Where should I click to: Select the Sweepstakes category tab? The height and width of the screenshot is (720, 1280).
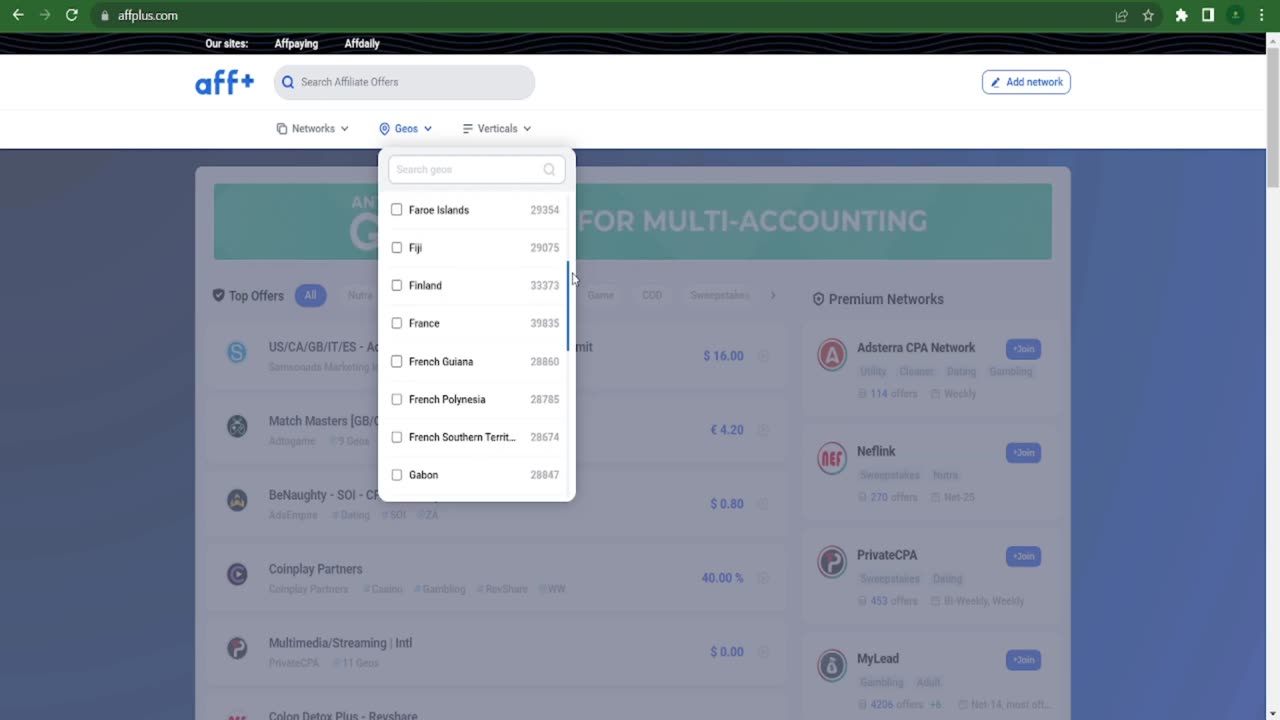pyautogui.click(x=719, y=295)
